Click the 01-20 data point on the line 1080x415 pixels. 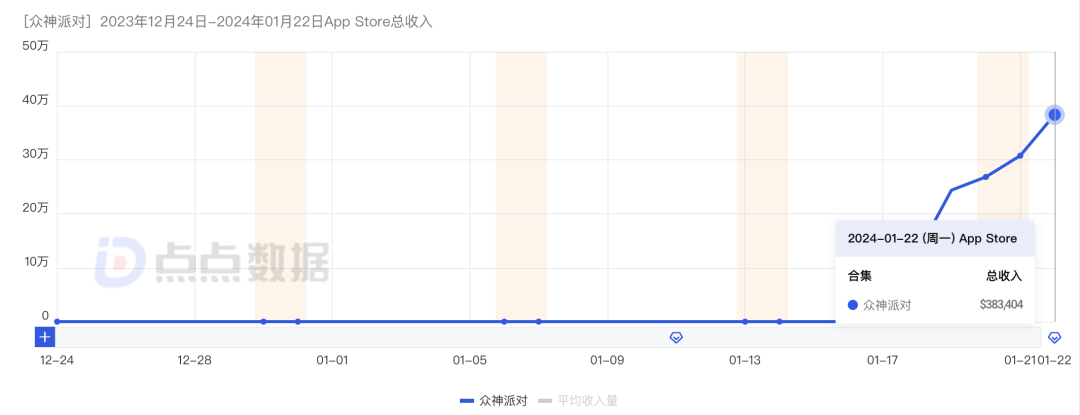tap(986, 177)
